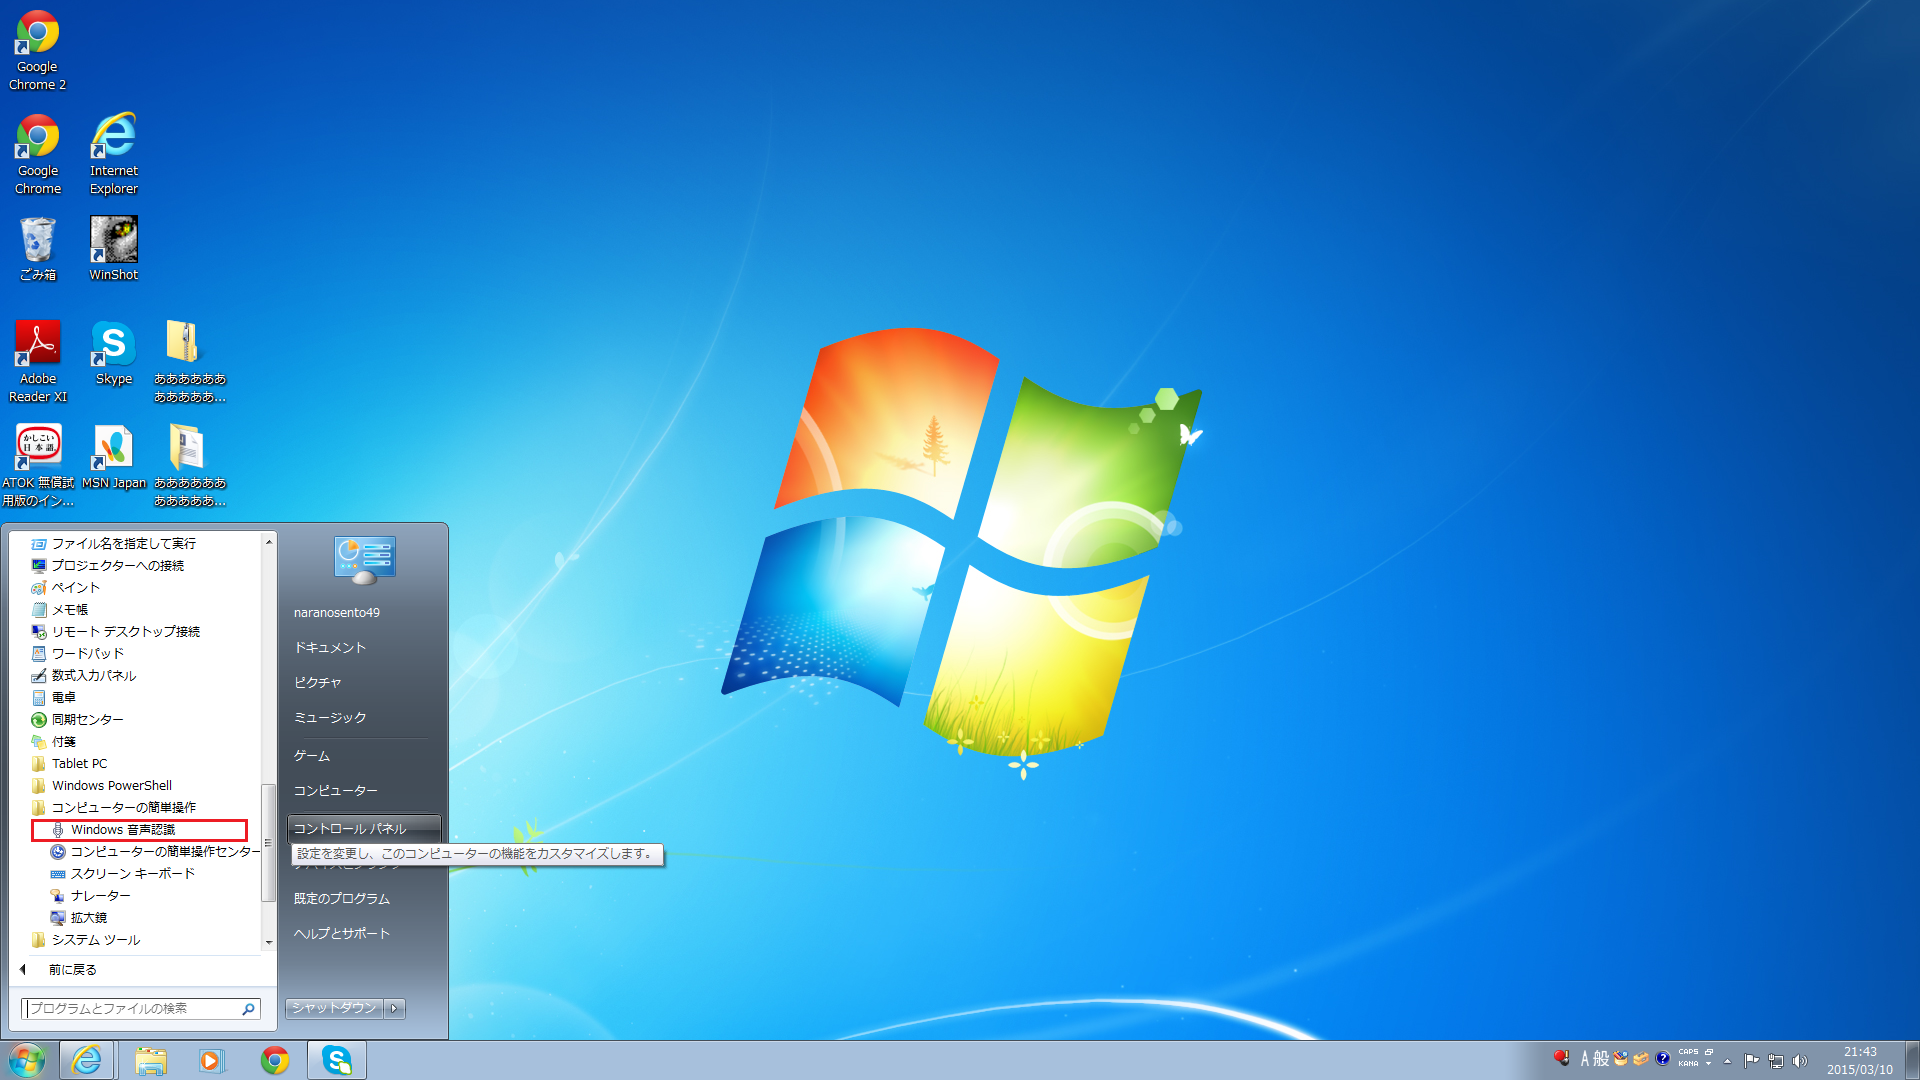This screenshot has height=1080, width=1920.
Task: Open naranosento49 user folder link
Action: tap(337, 613)
